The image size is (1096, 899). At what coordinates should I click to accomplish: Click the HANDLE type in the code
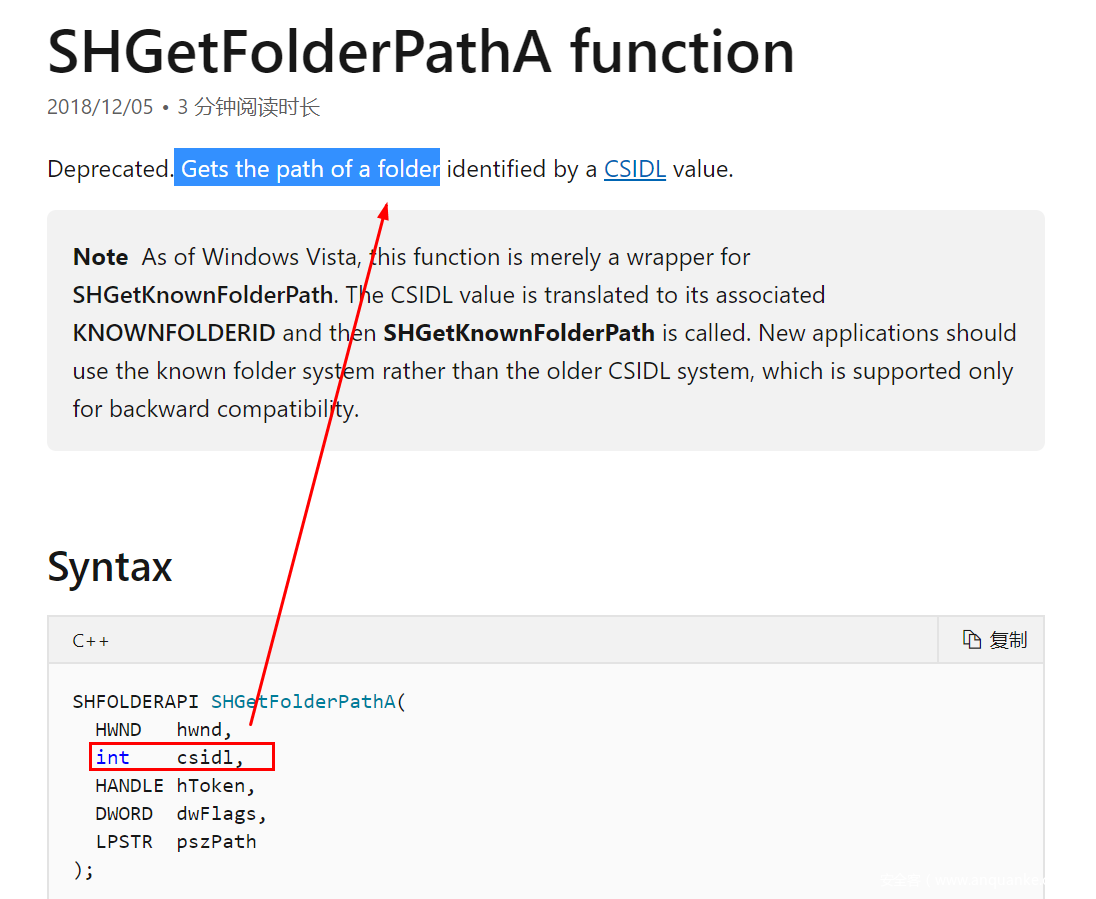[x=129, y=786]
